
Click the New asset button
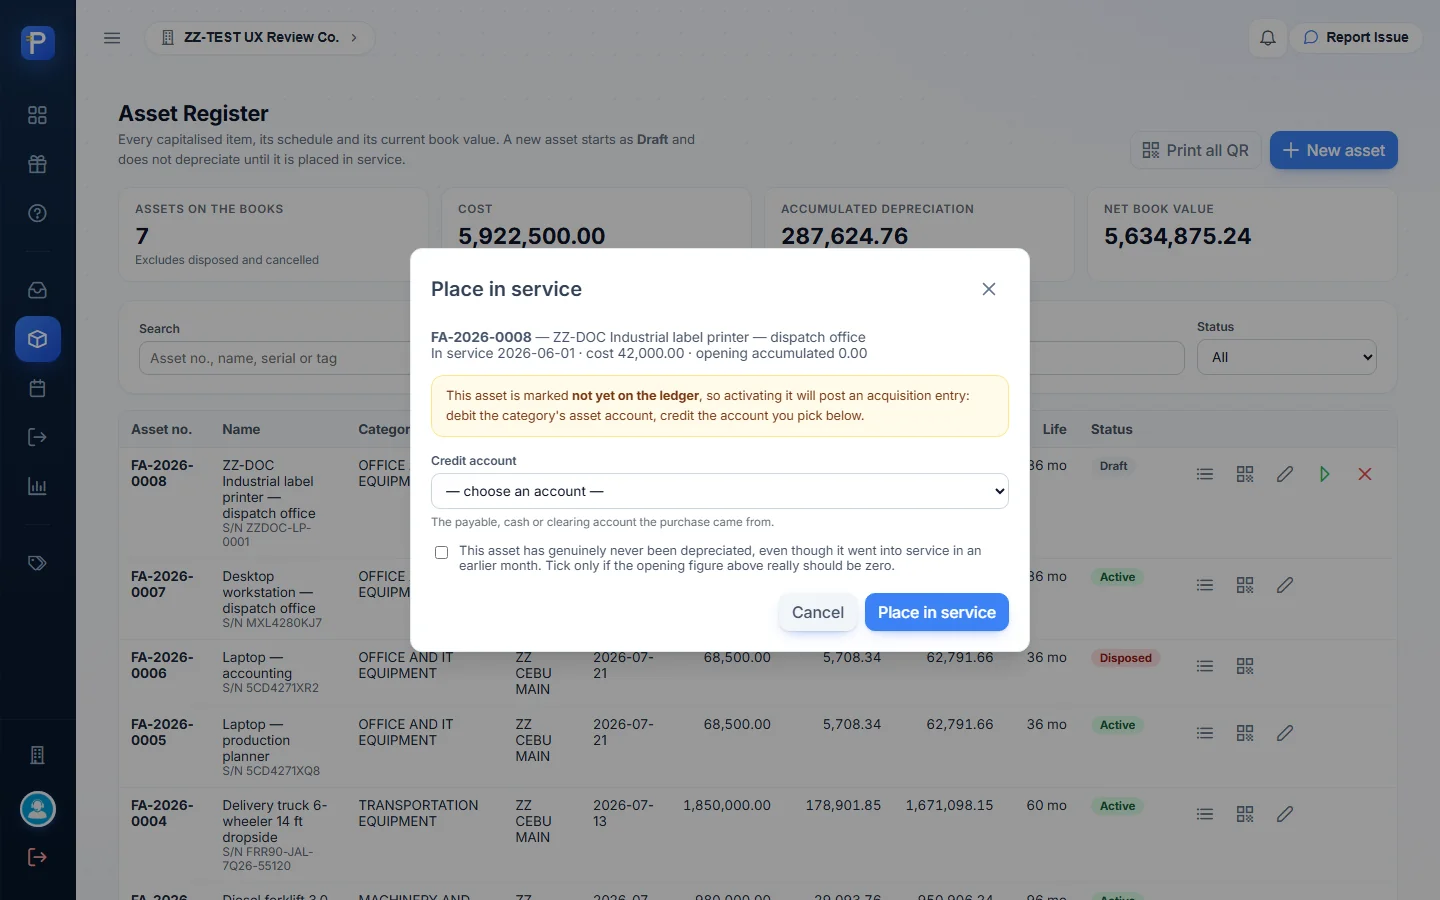pyautogui.click(x=1334, y=150)
